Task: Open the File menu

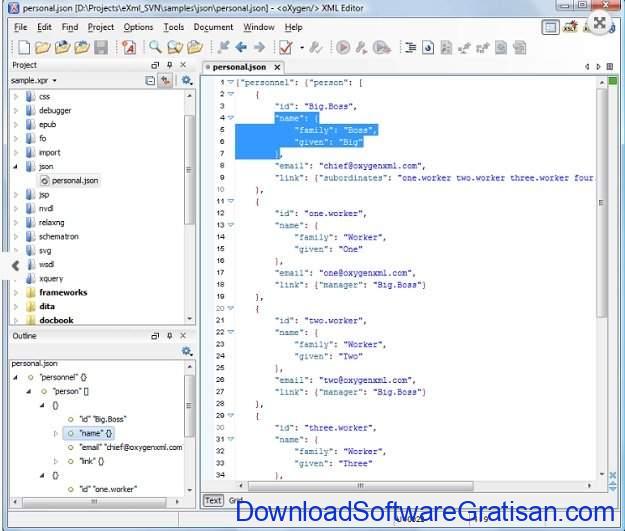Action: coord(20,27)
